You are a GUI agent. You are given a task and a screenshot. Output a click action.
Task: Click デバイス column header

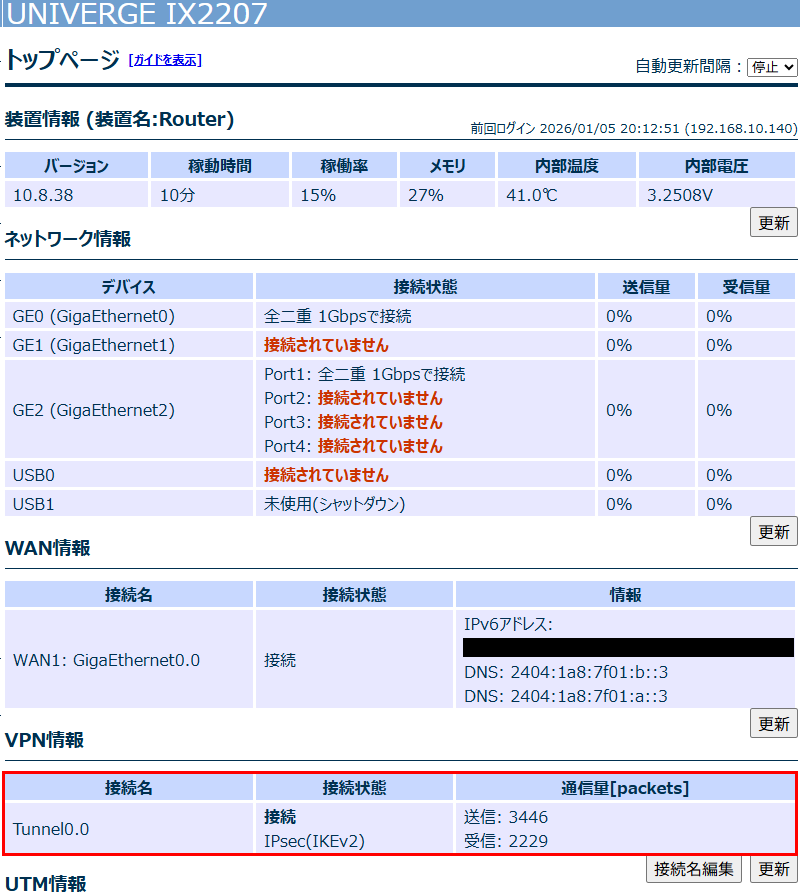point(128,287)
